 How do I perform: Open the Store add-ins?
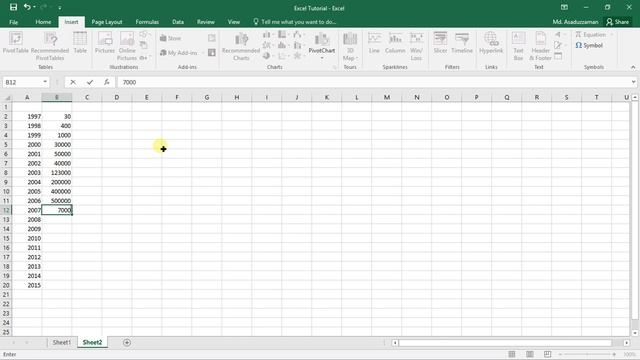[170, 38]
